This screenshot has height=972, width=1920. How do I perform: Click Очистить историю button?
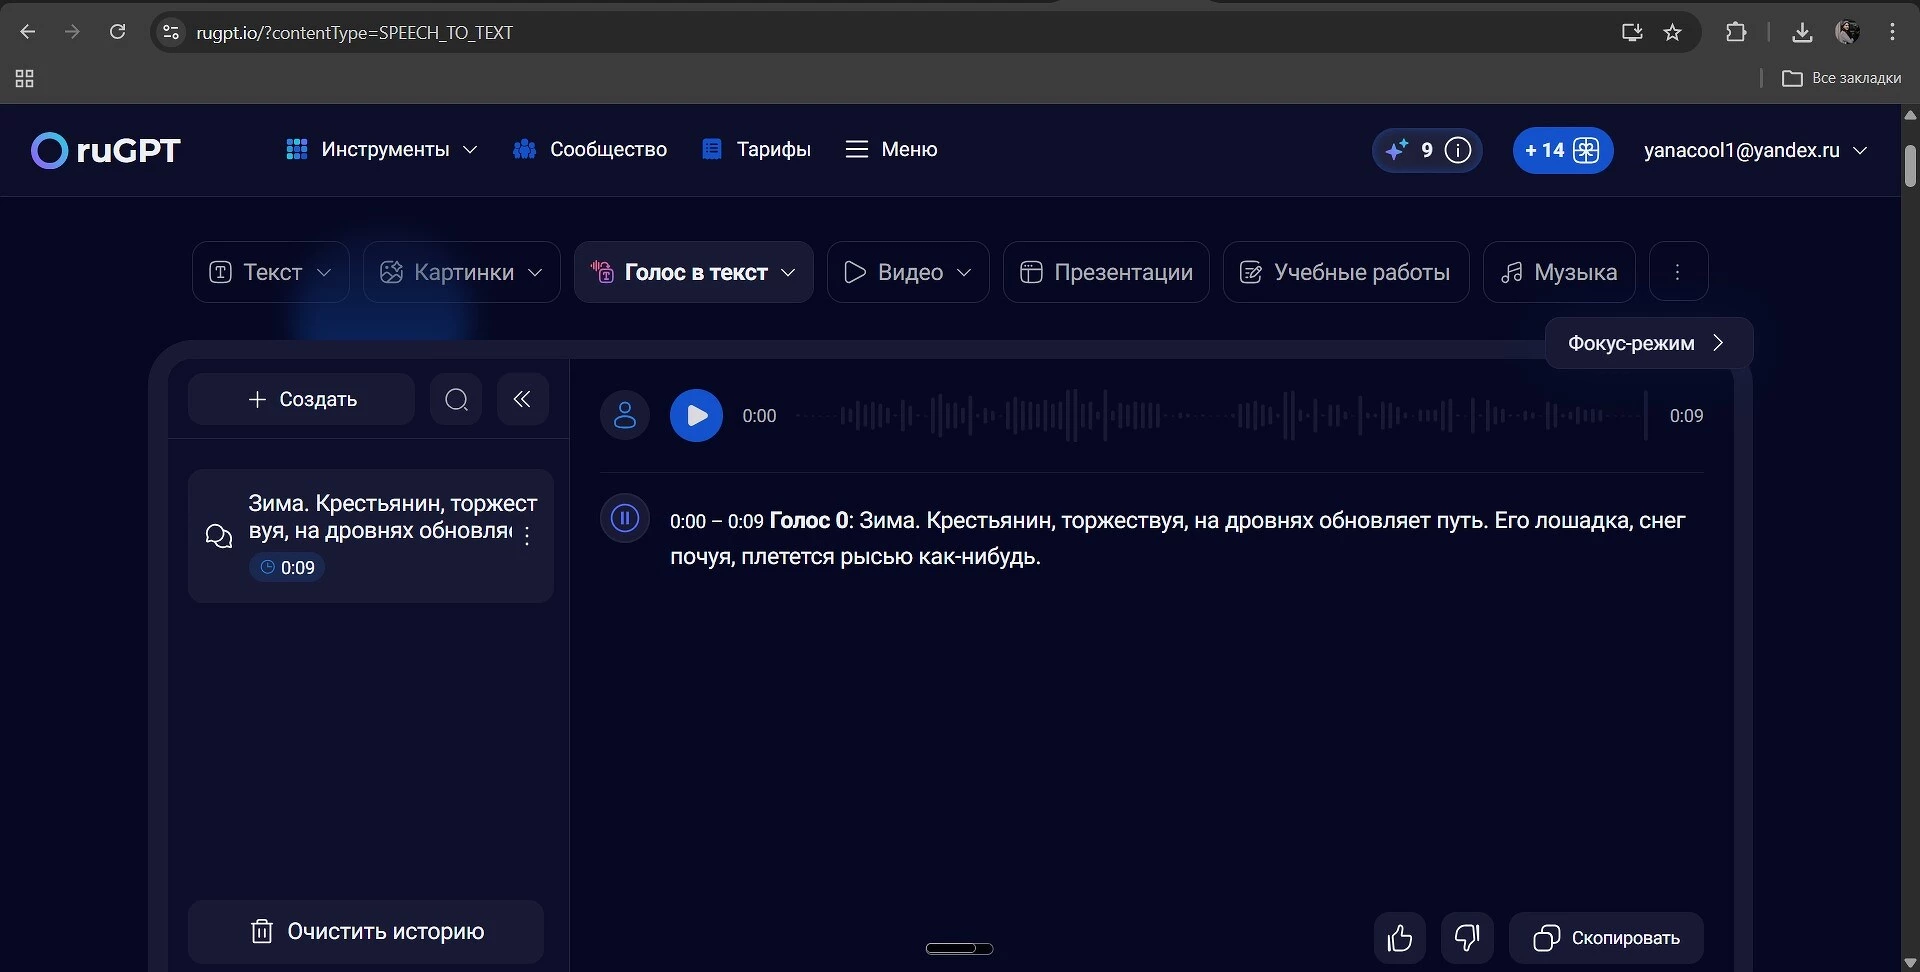click(366, 932)
